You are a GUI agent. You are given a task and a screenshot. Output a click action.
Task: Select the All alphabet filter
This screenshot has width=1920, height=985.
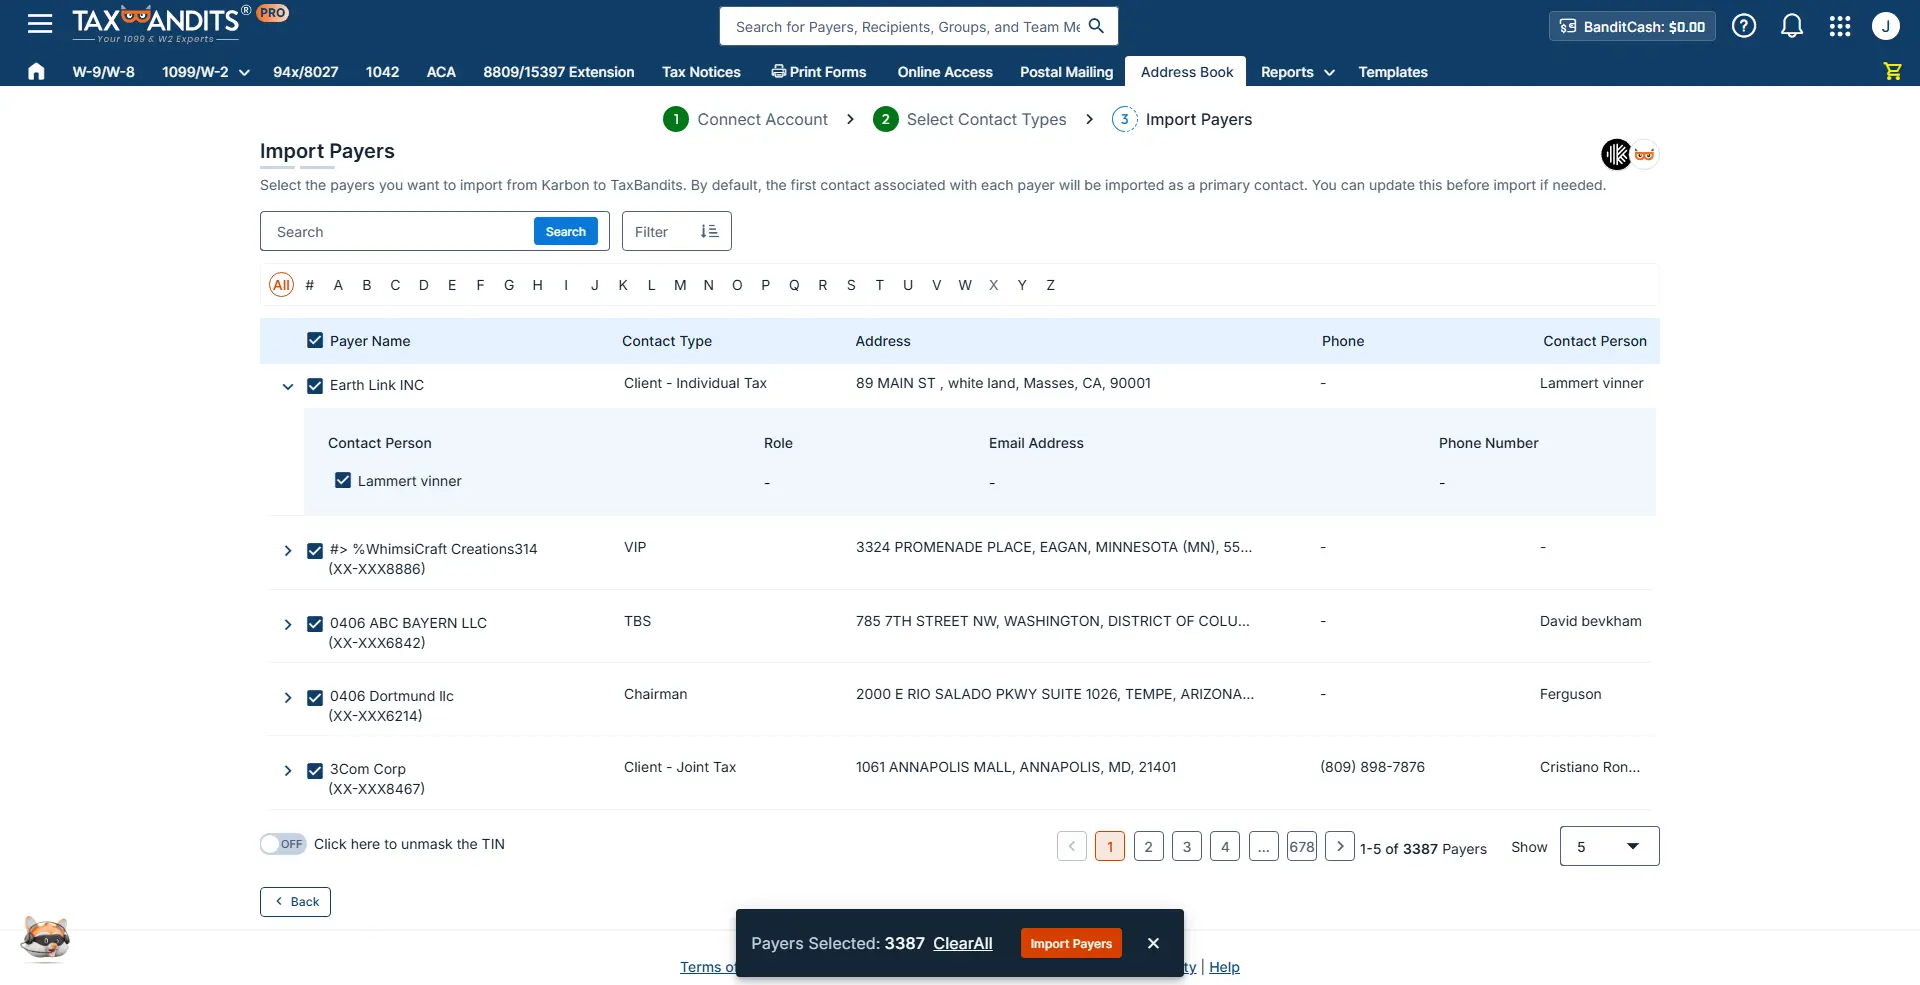pyautogui.click(x=281, y=285)
